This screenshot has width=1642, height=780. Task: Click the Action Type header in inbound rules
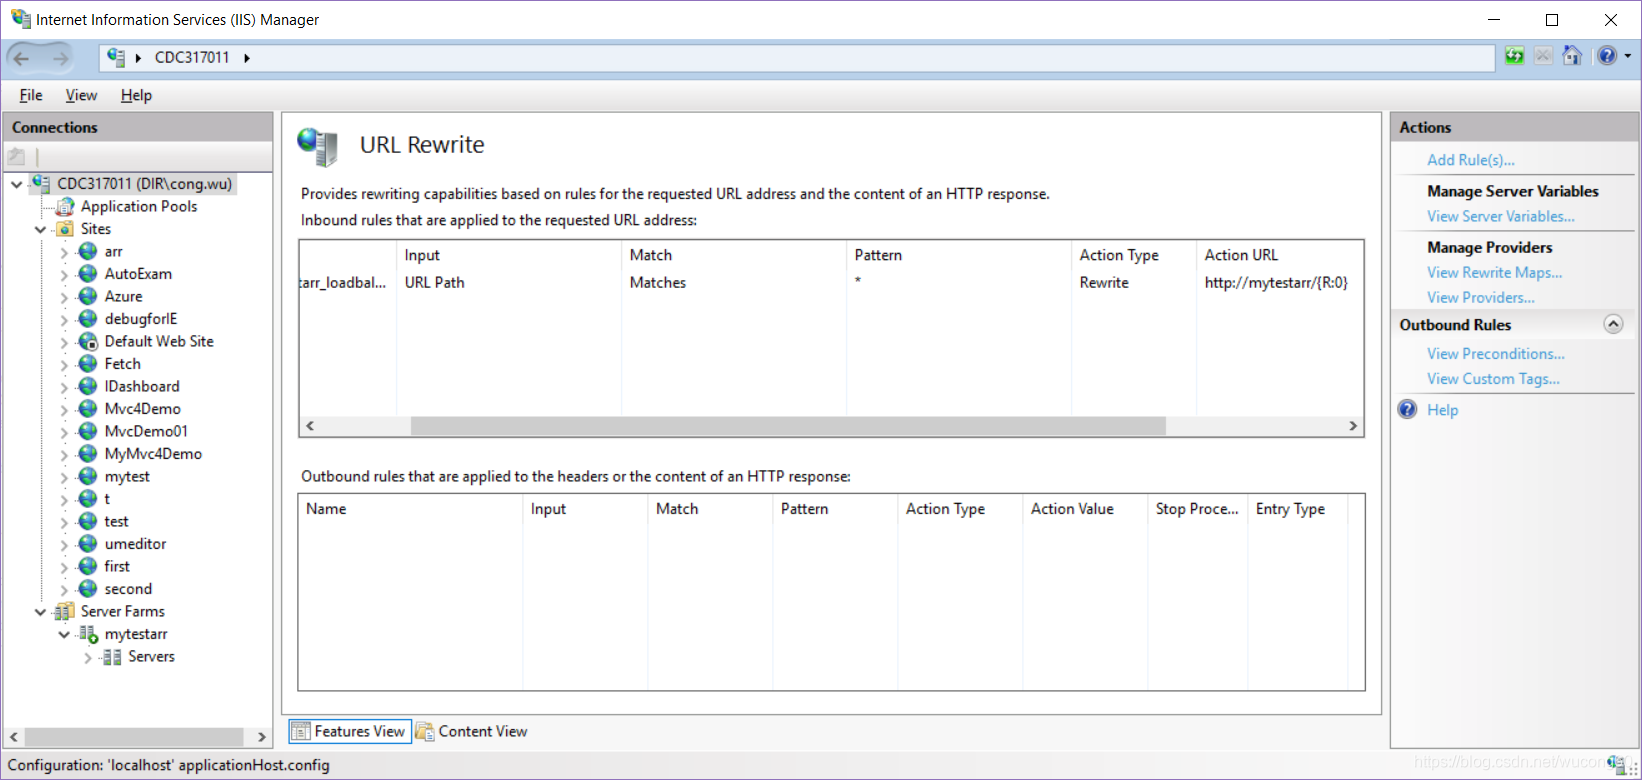1134,255
